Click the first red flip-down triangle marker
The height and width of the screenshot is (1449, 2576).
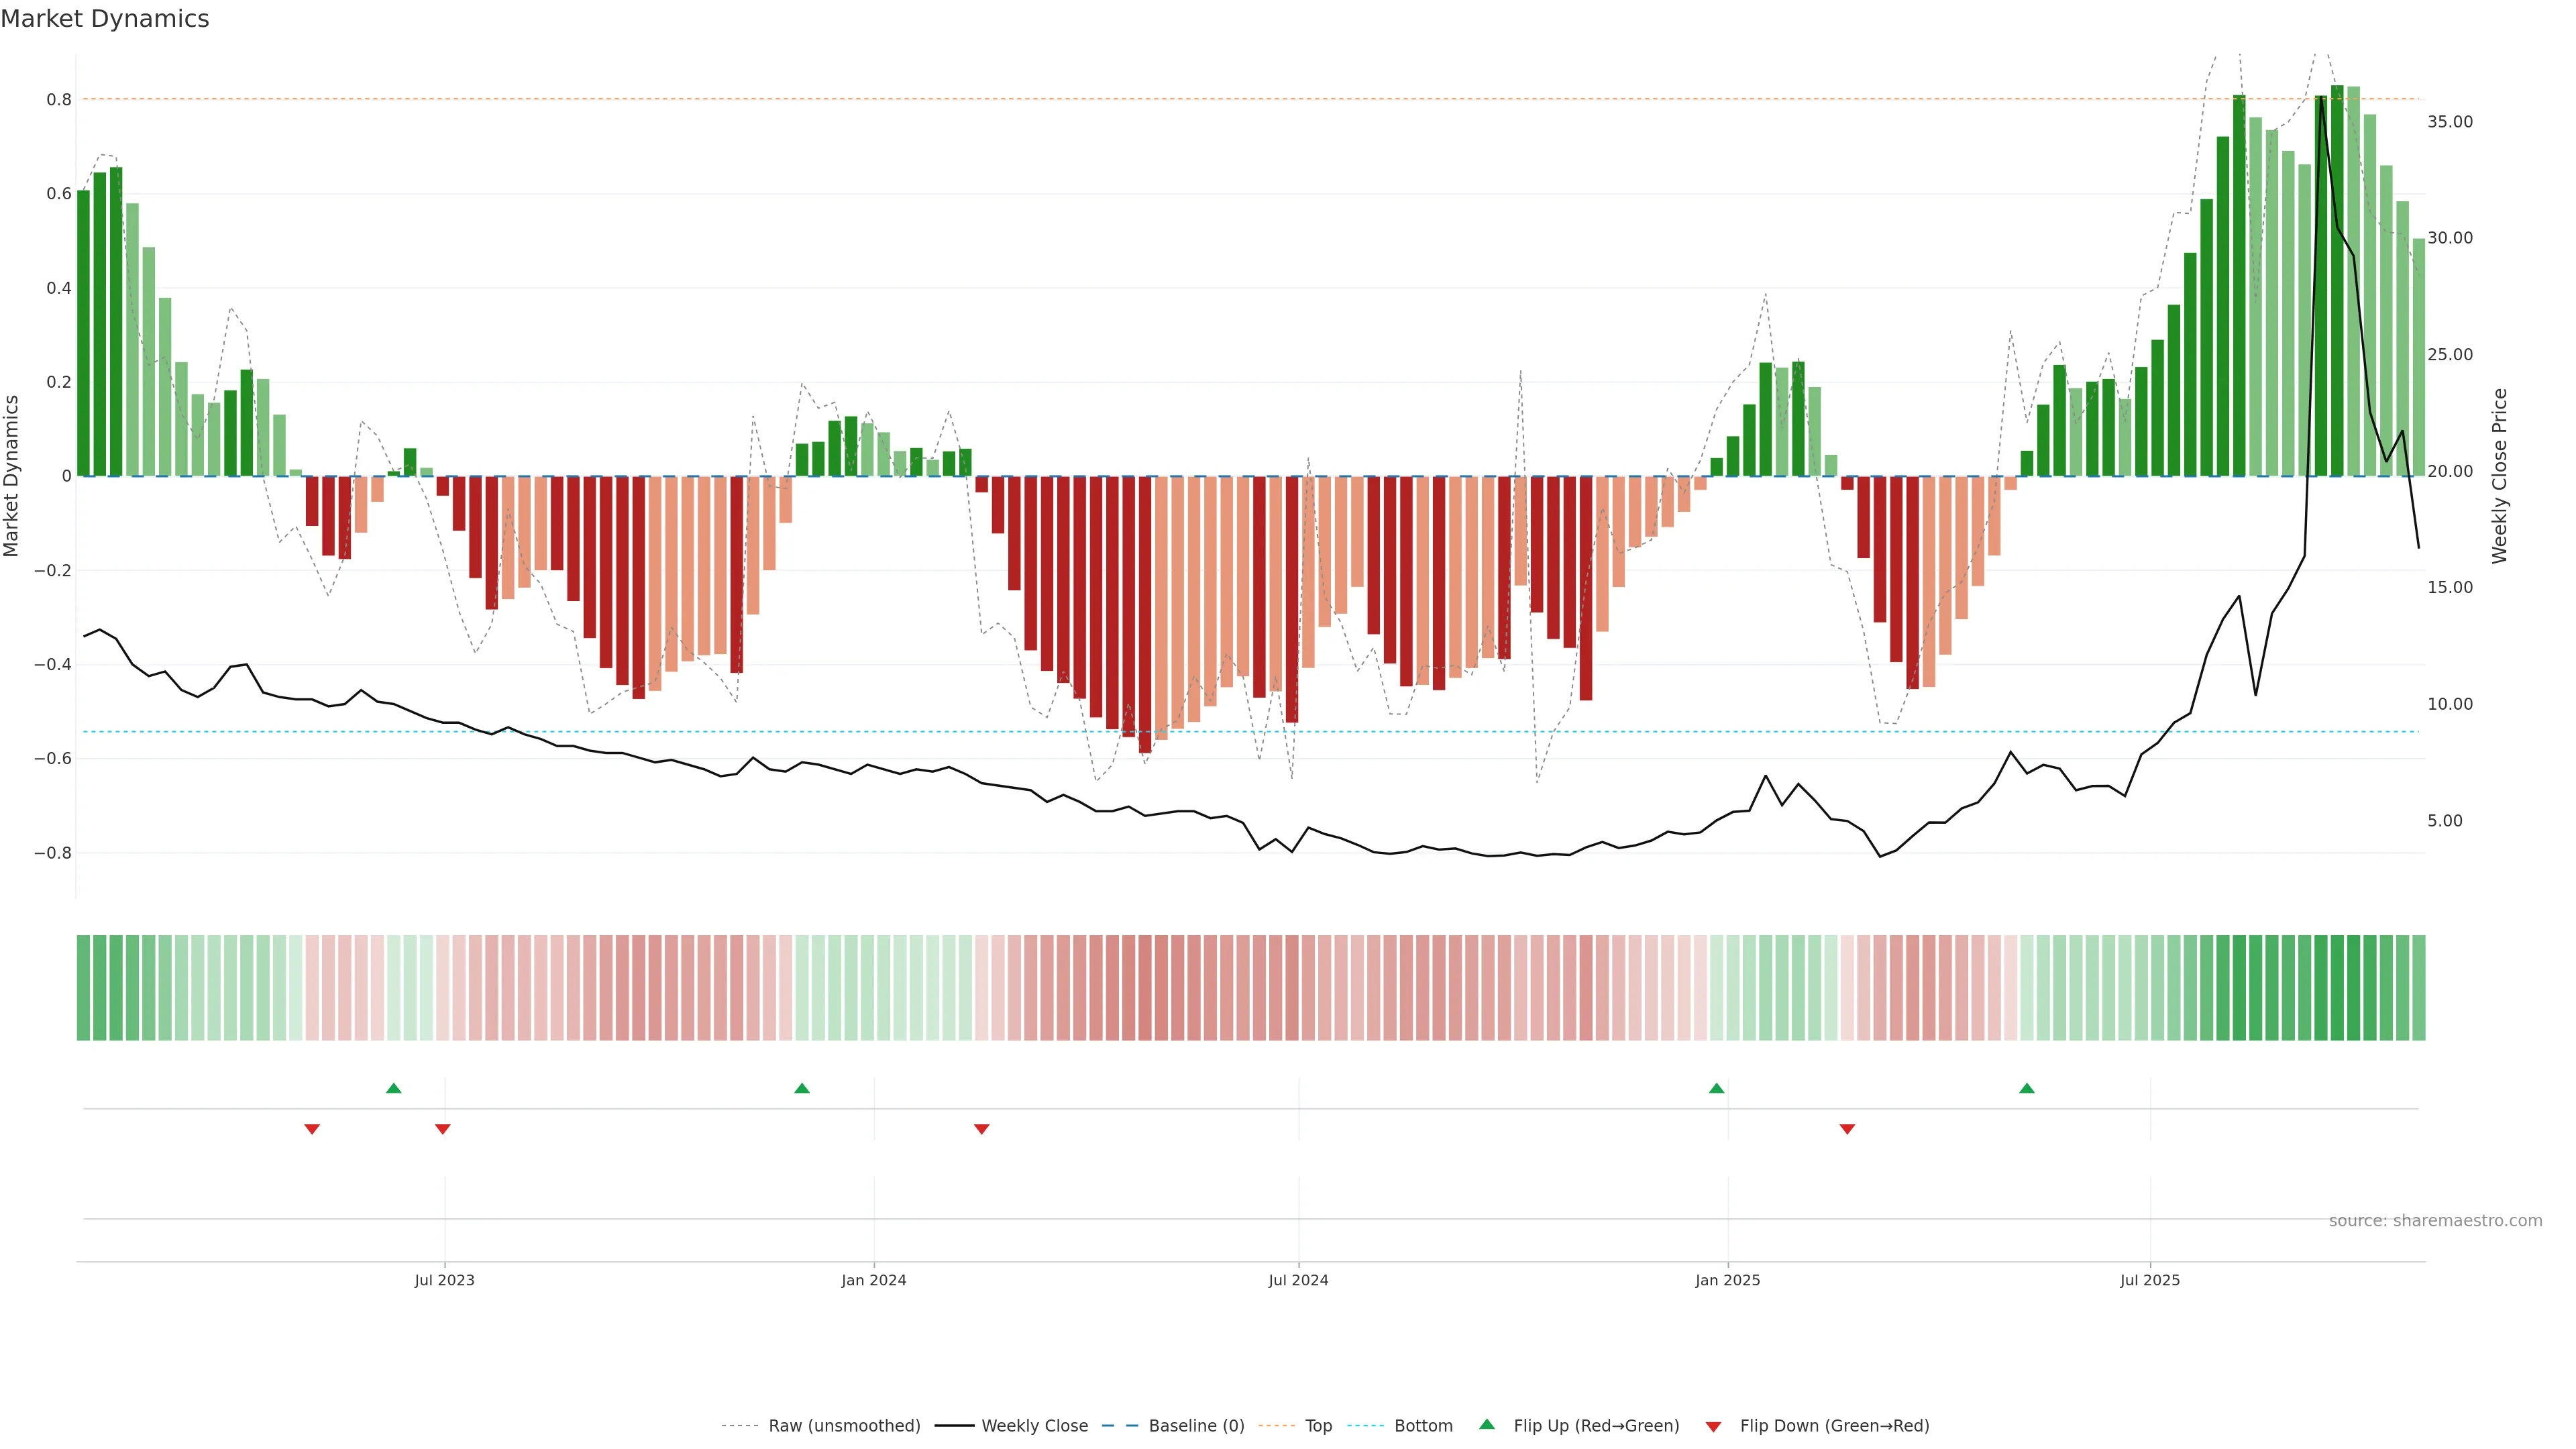coord(312,1129)
